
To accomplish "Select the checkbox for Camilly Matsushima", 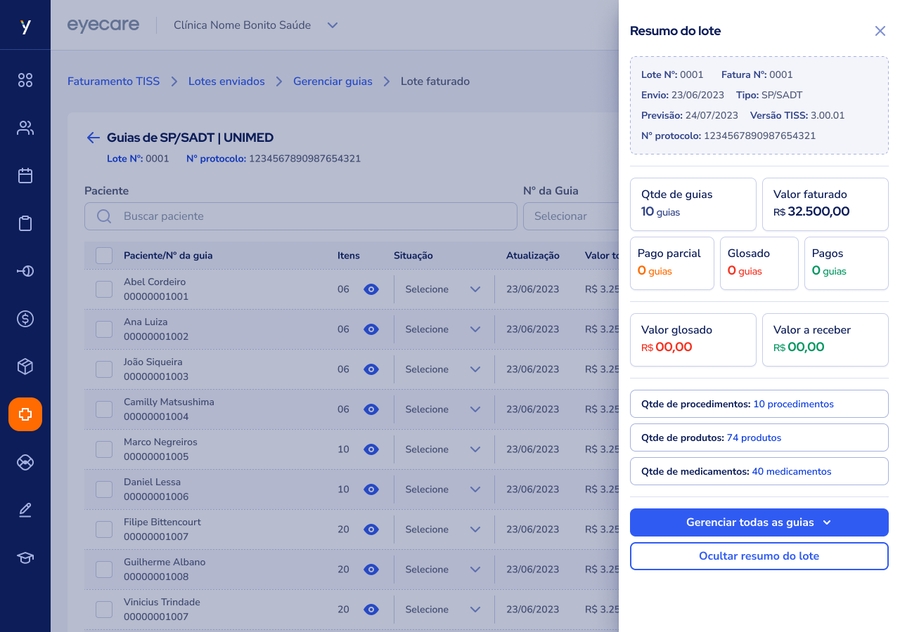I will click(x=104, y=409).
